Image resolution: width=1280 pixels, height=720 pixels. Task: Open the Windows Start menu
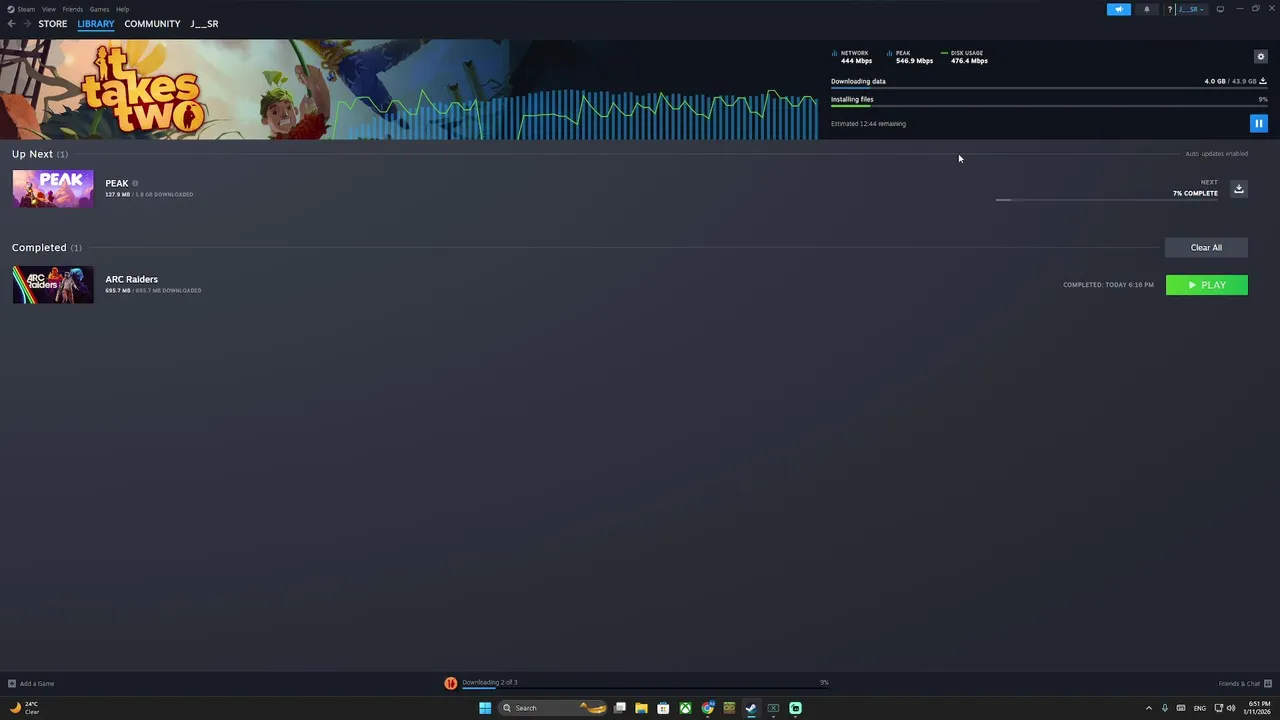coord(485,708)
